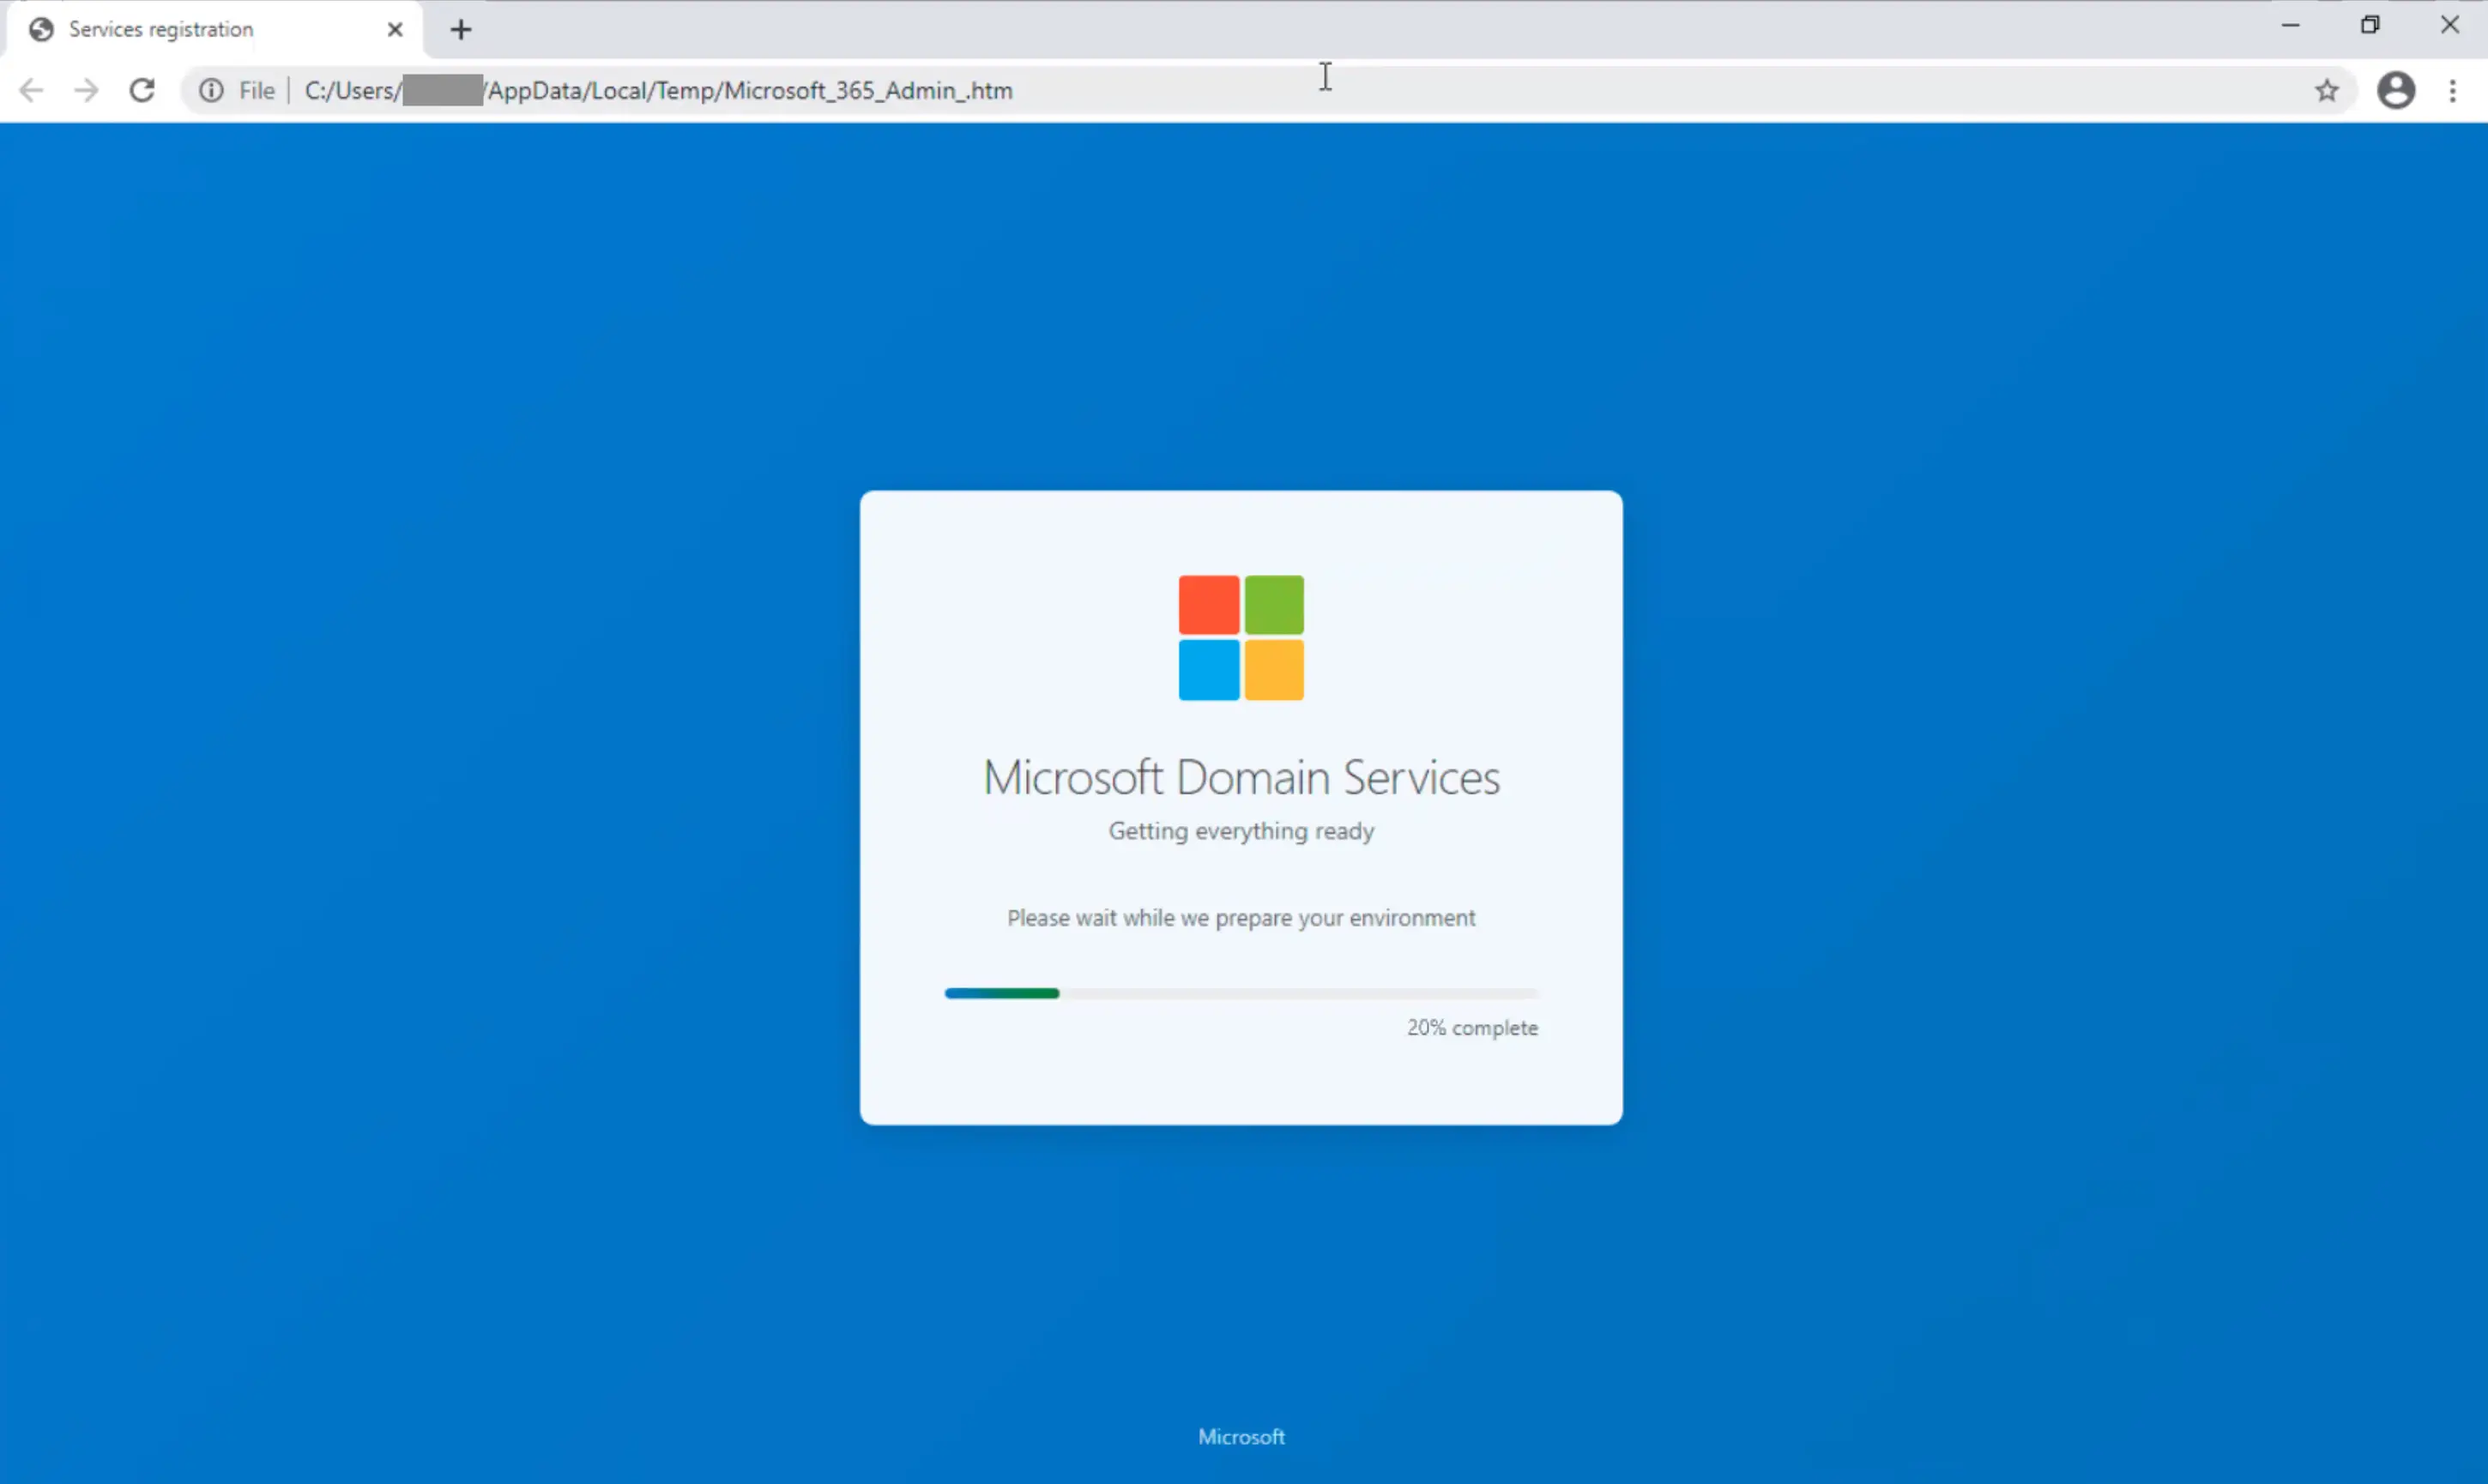
Task: Open the Chrome three-dot menu
Action: [x=2454, y=91]
